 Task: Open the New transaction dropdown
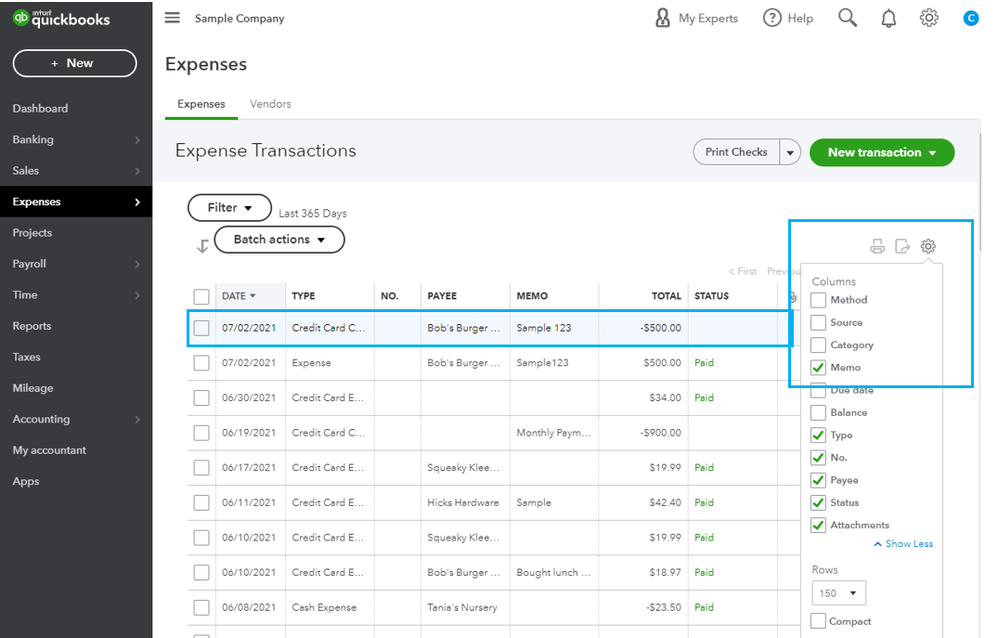882,152
